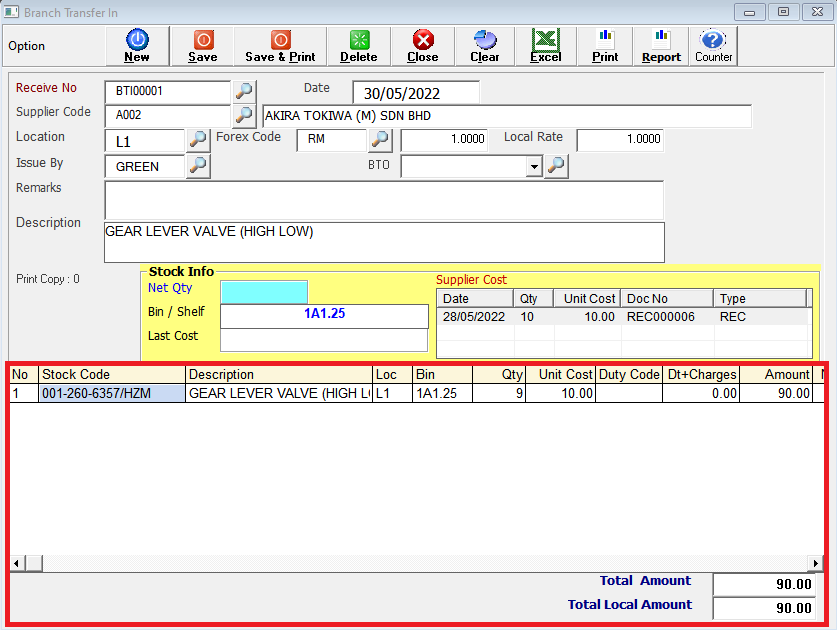Click grid Description column header
837x630 pixels.
[x=279, y=375]
